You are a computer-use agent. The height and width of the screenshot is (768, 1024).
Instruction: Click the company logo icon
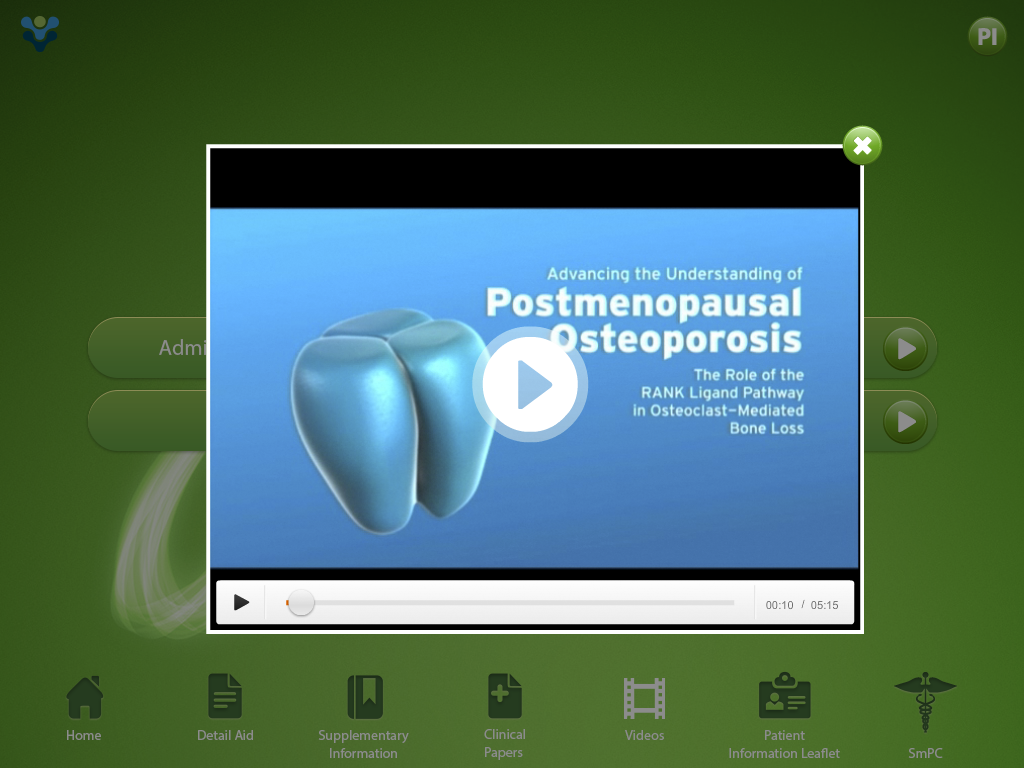tap(40, 33)
